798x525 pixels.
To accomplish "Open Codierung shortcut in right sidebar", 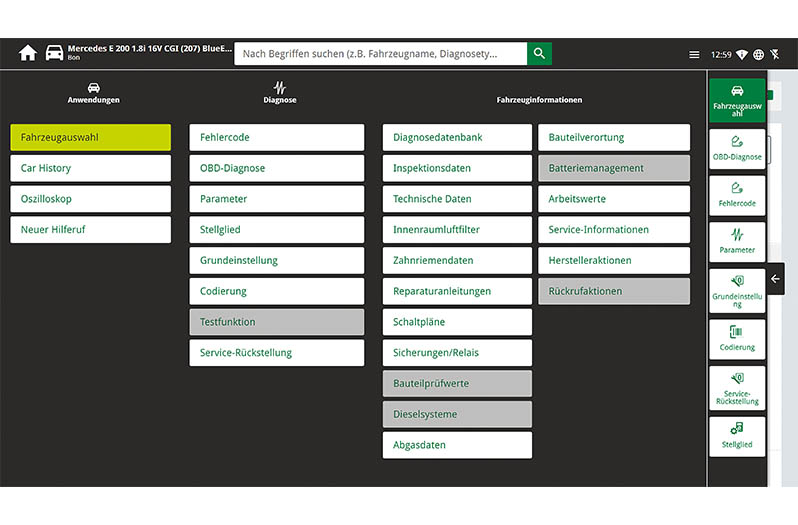I will tap(737, 339).
